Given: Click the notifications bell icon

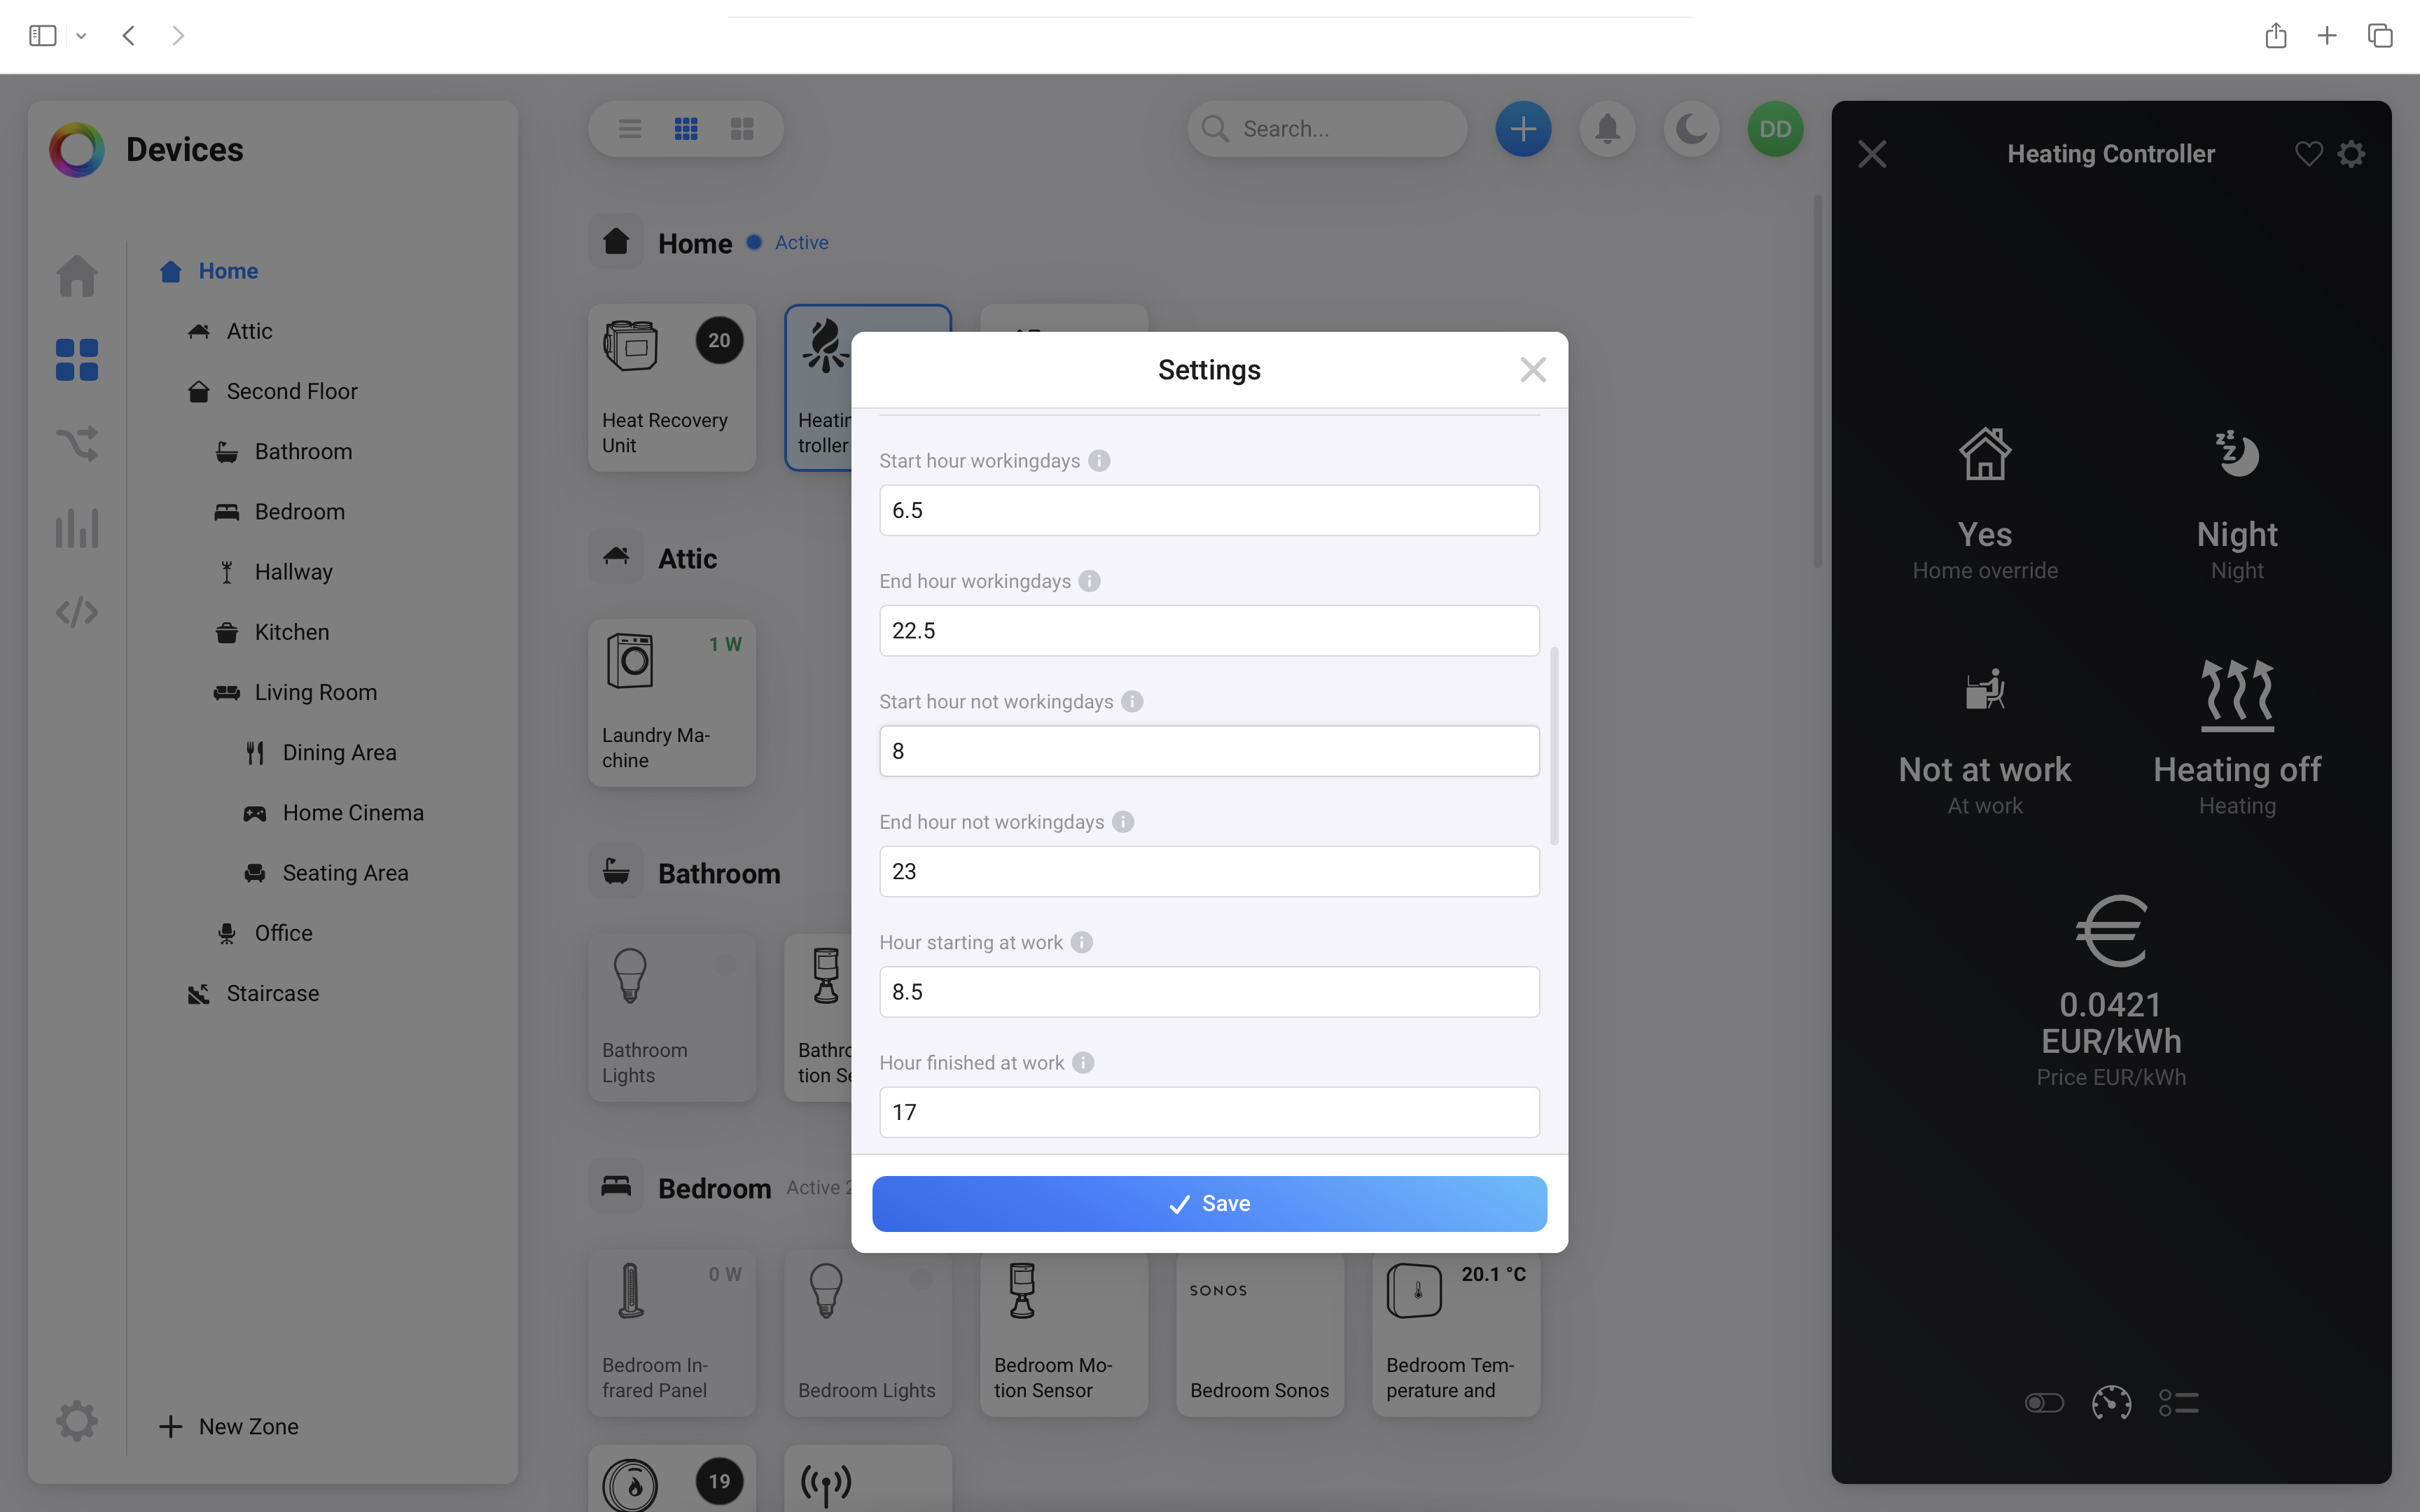Looking at the screenshot, I should 1607,129.
